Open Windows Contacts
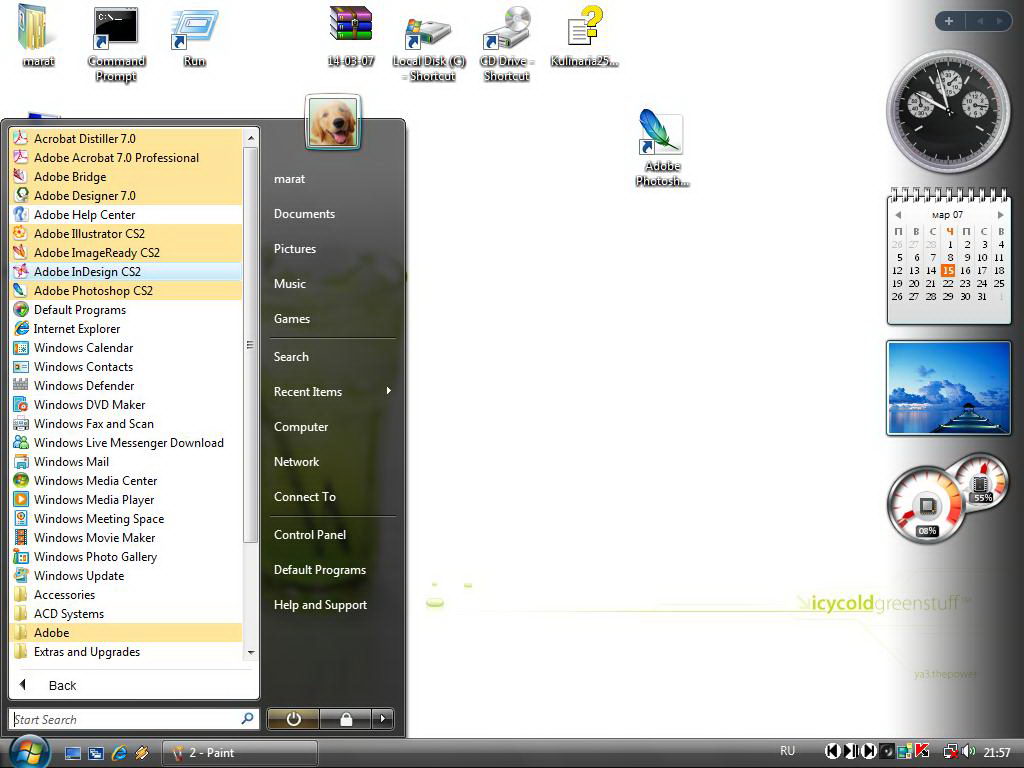 [x=127, y=366]
